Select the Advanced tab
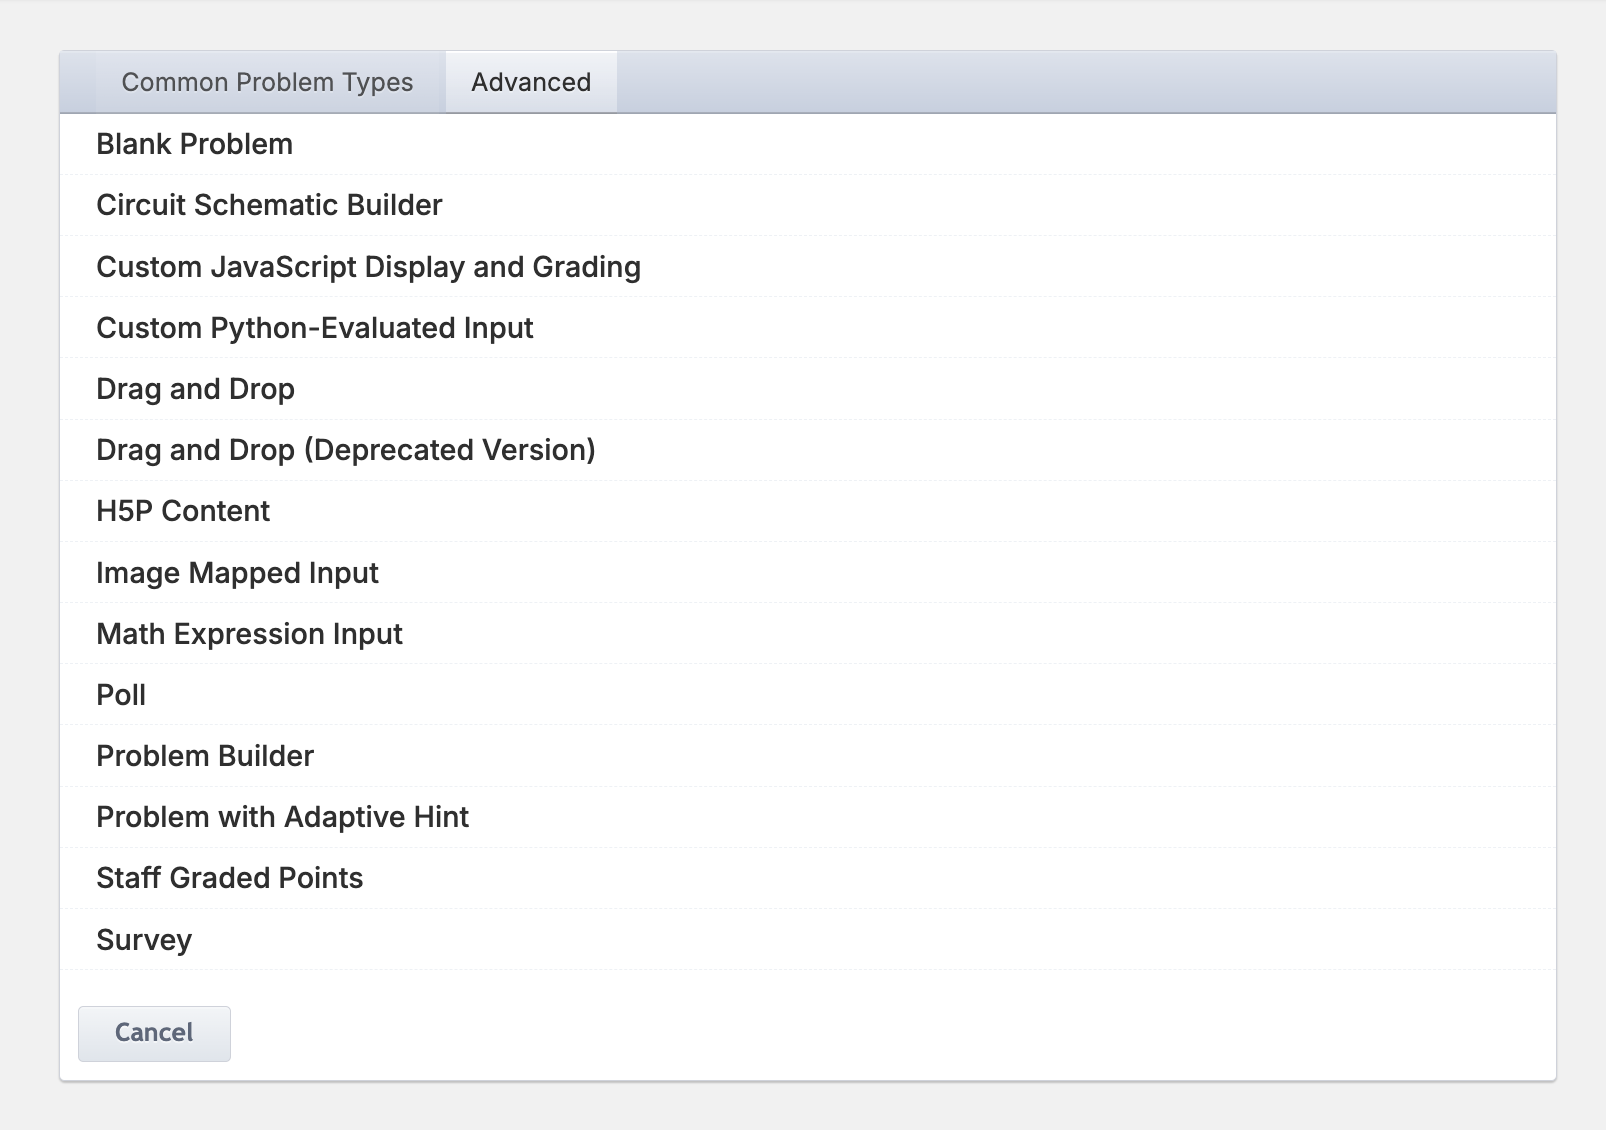Viewport: 1606px width, 1130px height. (x=531, y=82)
